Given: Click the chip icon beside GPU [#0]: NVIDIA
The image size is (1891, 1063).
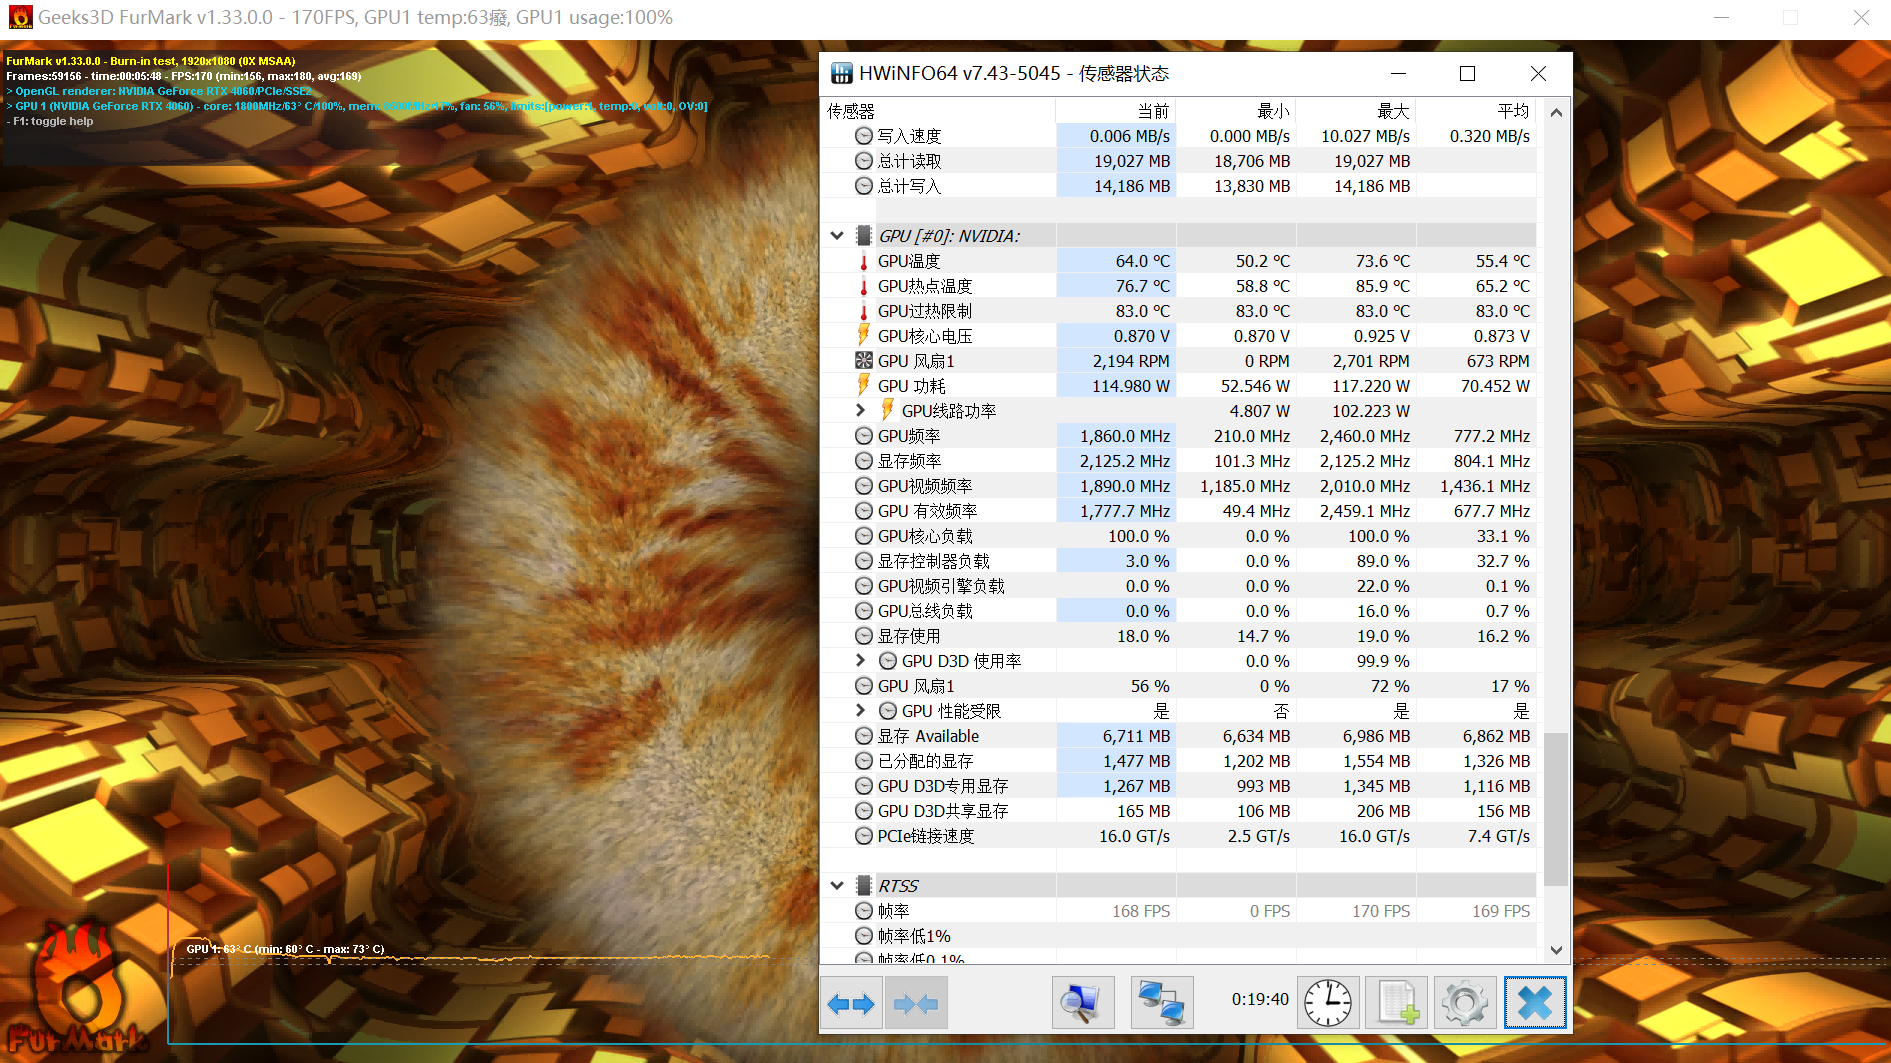Looking at the screenshot, I should click(864, 236).
